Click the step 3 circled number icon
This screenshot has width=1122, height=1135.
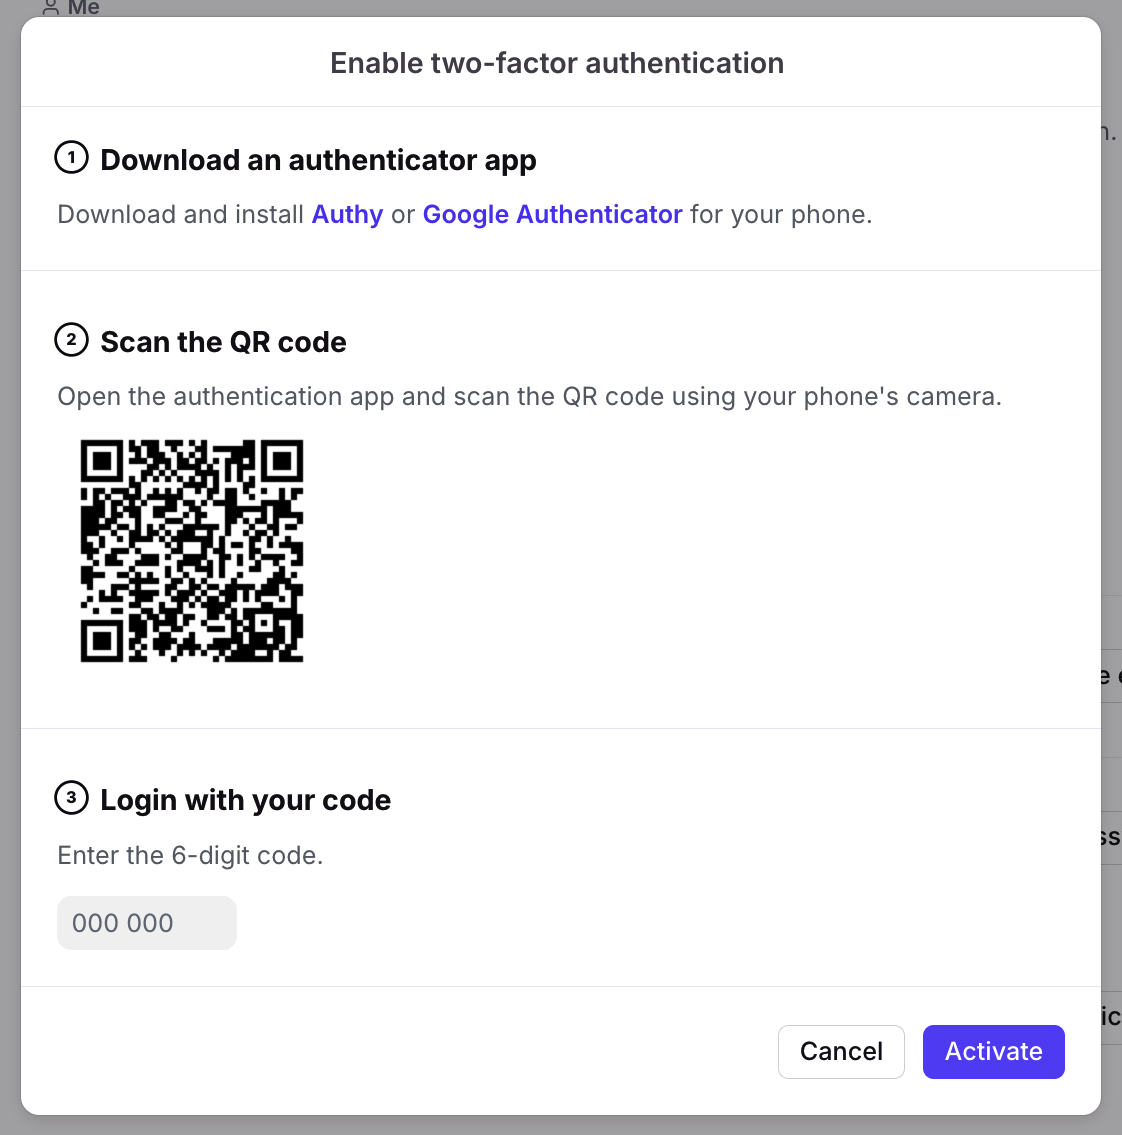point(71,798)
